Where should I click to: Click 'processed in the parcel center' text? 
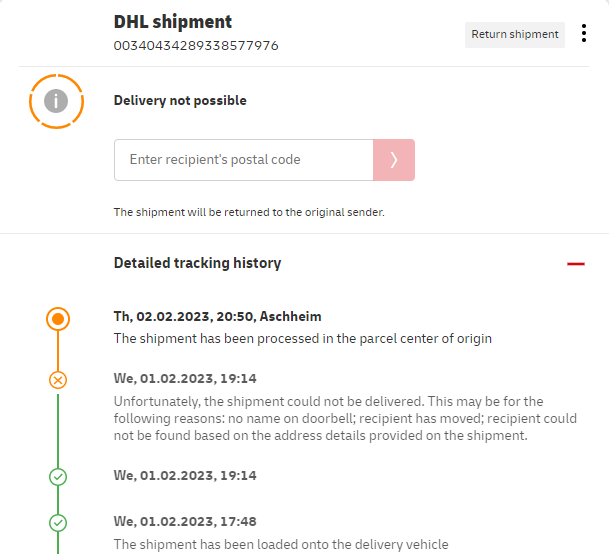[302, 338]
